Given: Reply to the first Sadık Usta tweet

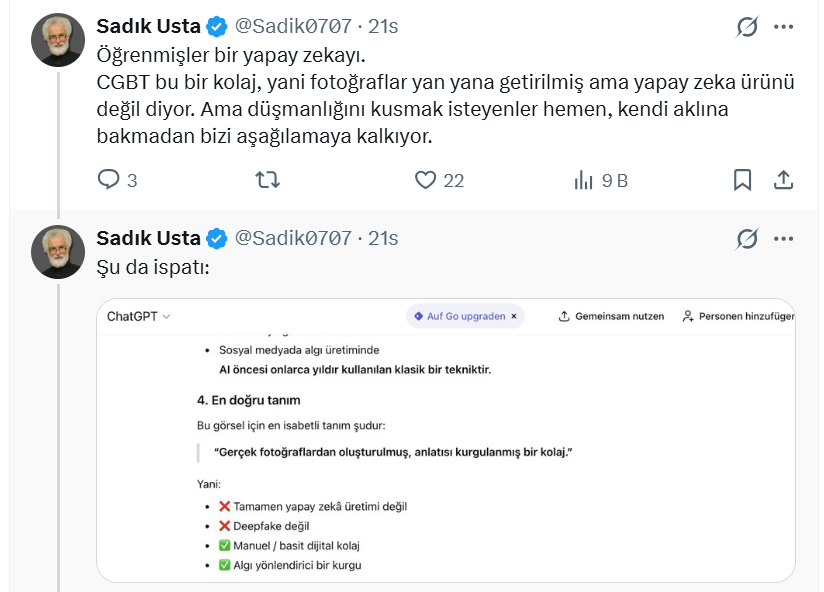Looking at the screenshot, I should [109, 180].
